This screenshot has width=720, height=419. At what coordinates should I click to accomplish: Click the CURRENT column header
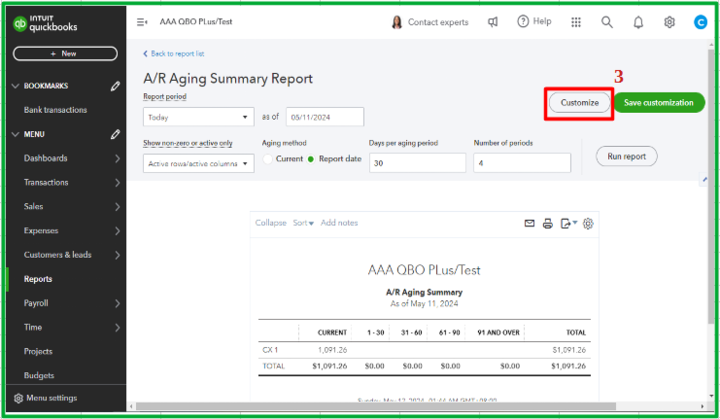pyautogui.click(x=332, y=333)
